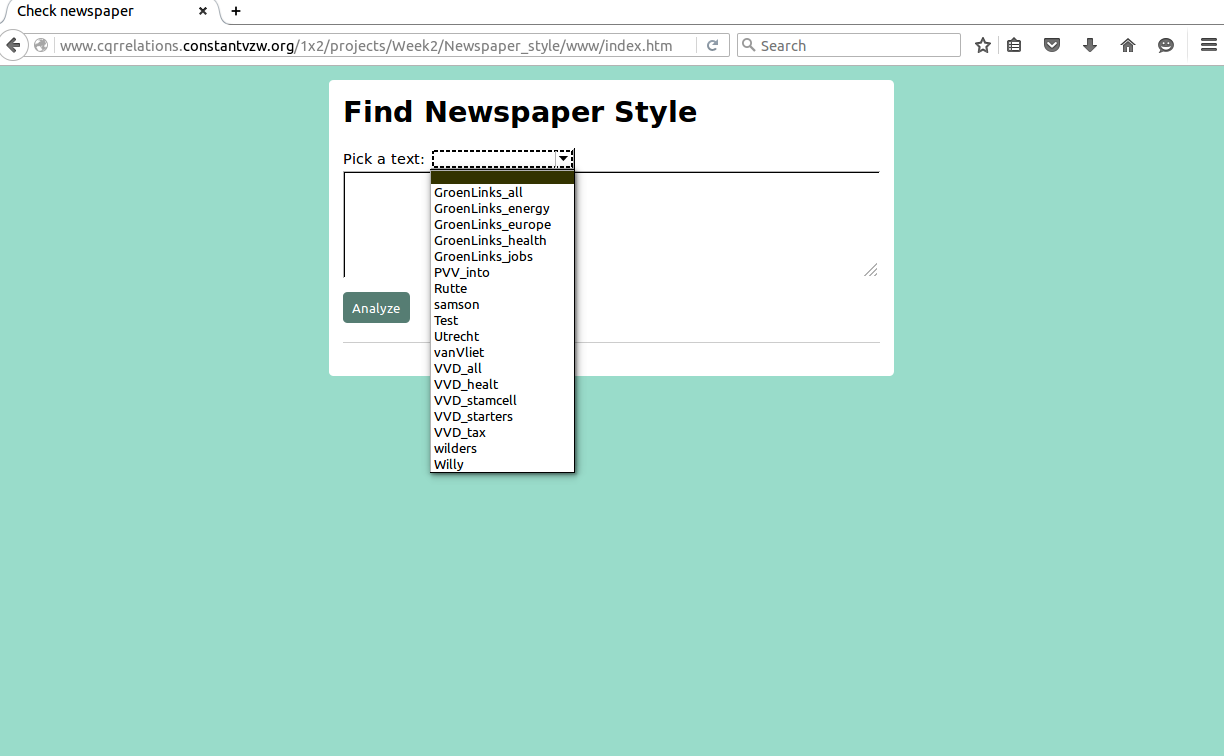The image size is (1224, 756).
Task: Select the blank highlighted option
Action: (x=502, y=177)
